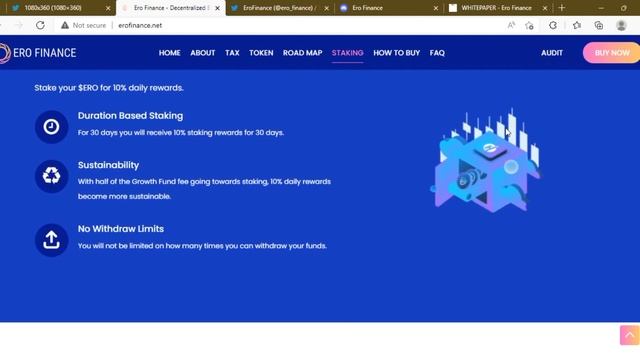Screen dimensions: 640x360
Task: Open the TOKEN navigation link
Action: click(x=261, y=53)
